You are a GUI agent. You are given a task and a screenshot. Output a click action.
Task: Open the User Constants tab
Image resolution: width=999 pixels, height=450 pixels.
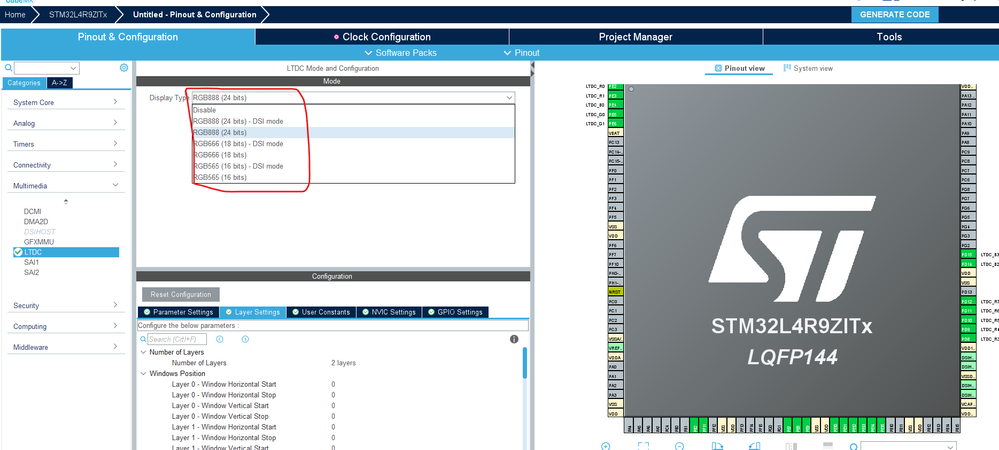click(x=321, y=312)
